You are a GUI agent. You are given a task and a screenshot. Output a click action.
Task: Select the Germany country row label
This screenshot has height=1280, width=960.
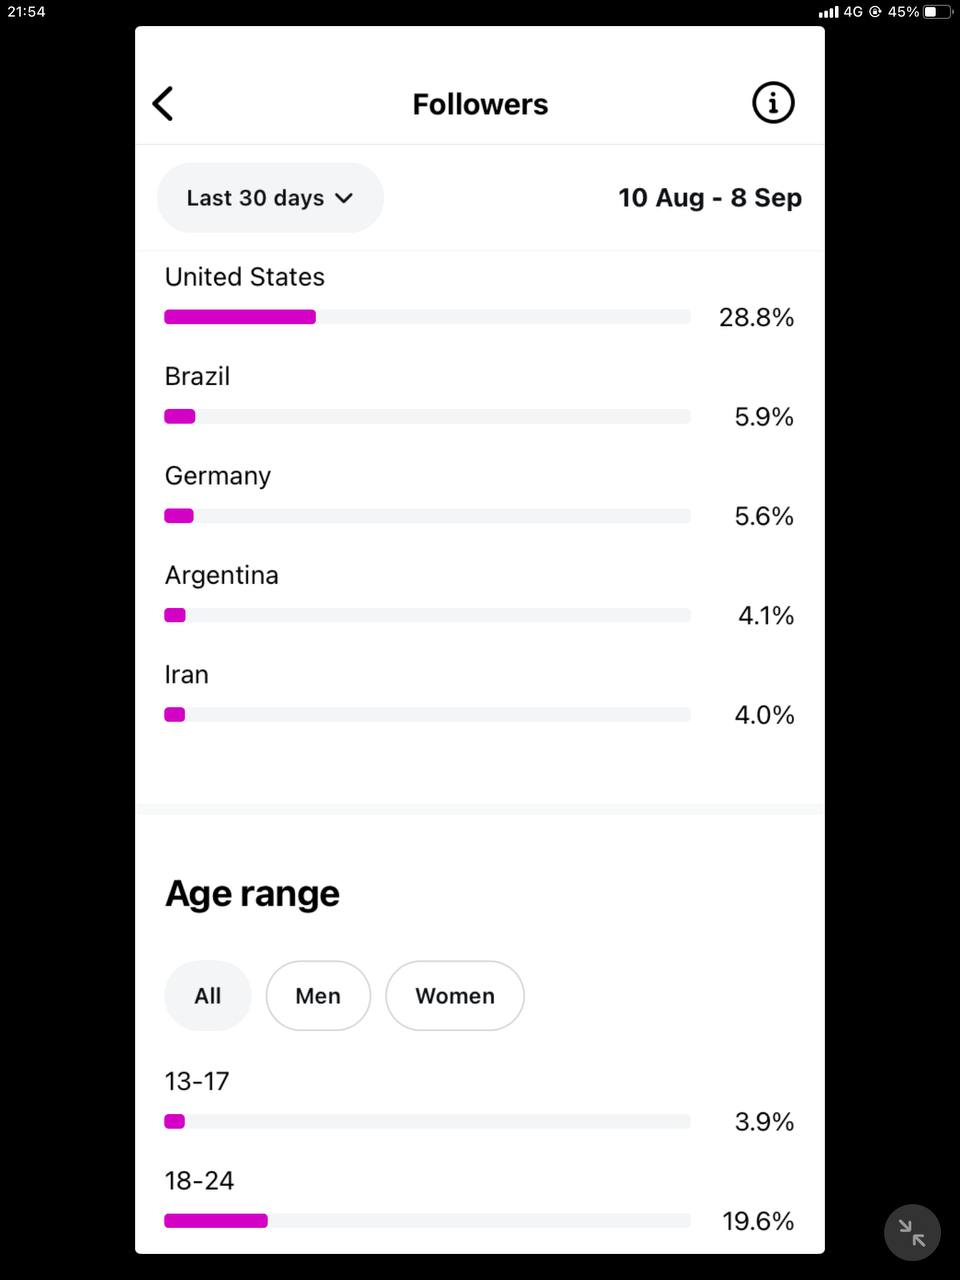coord(218,476)
